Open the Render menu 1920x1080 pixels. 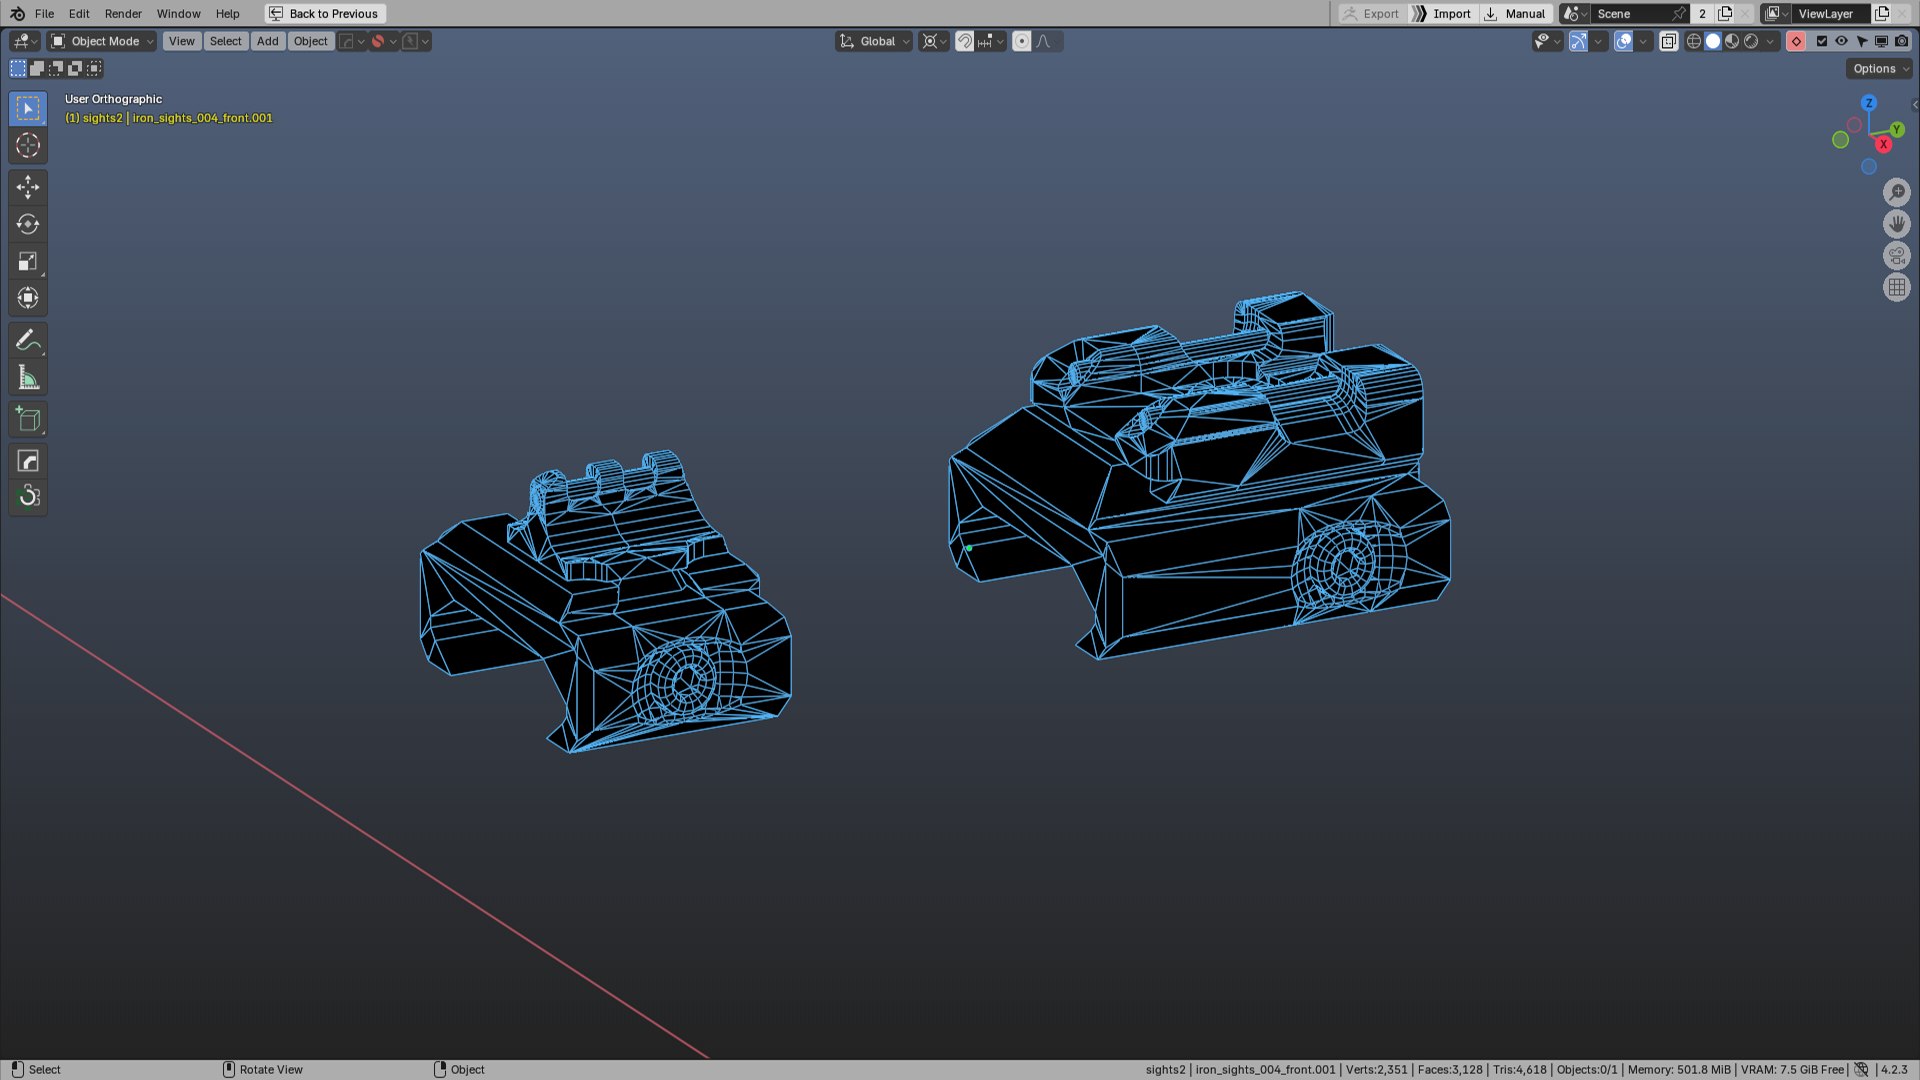[x=123, y=14]
